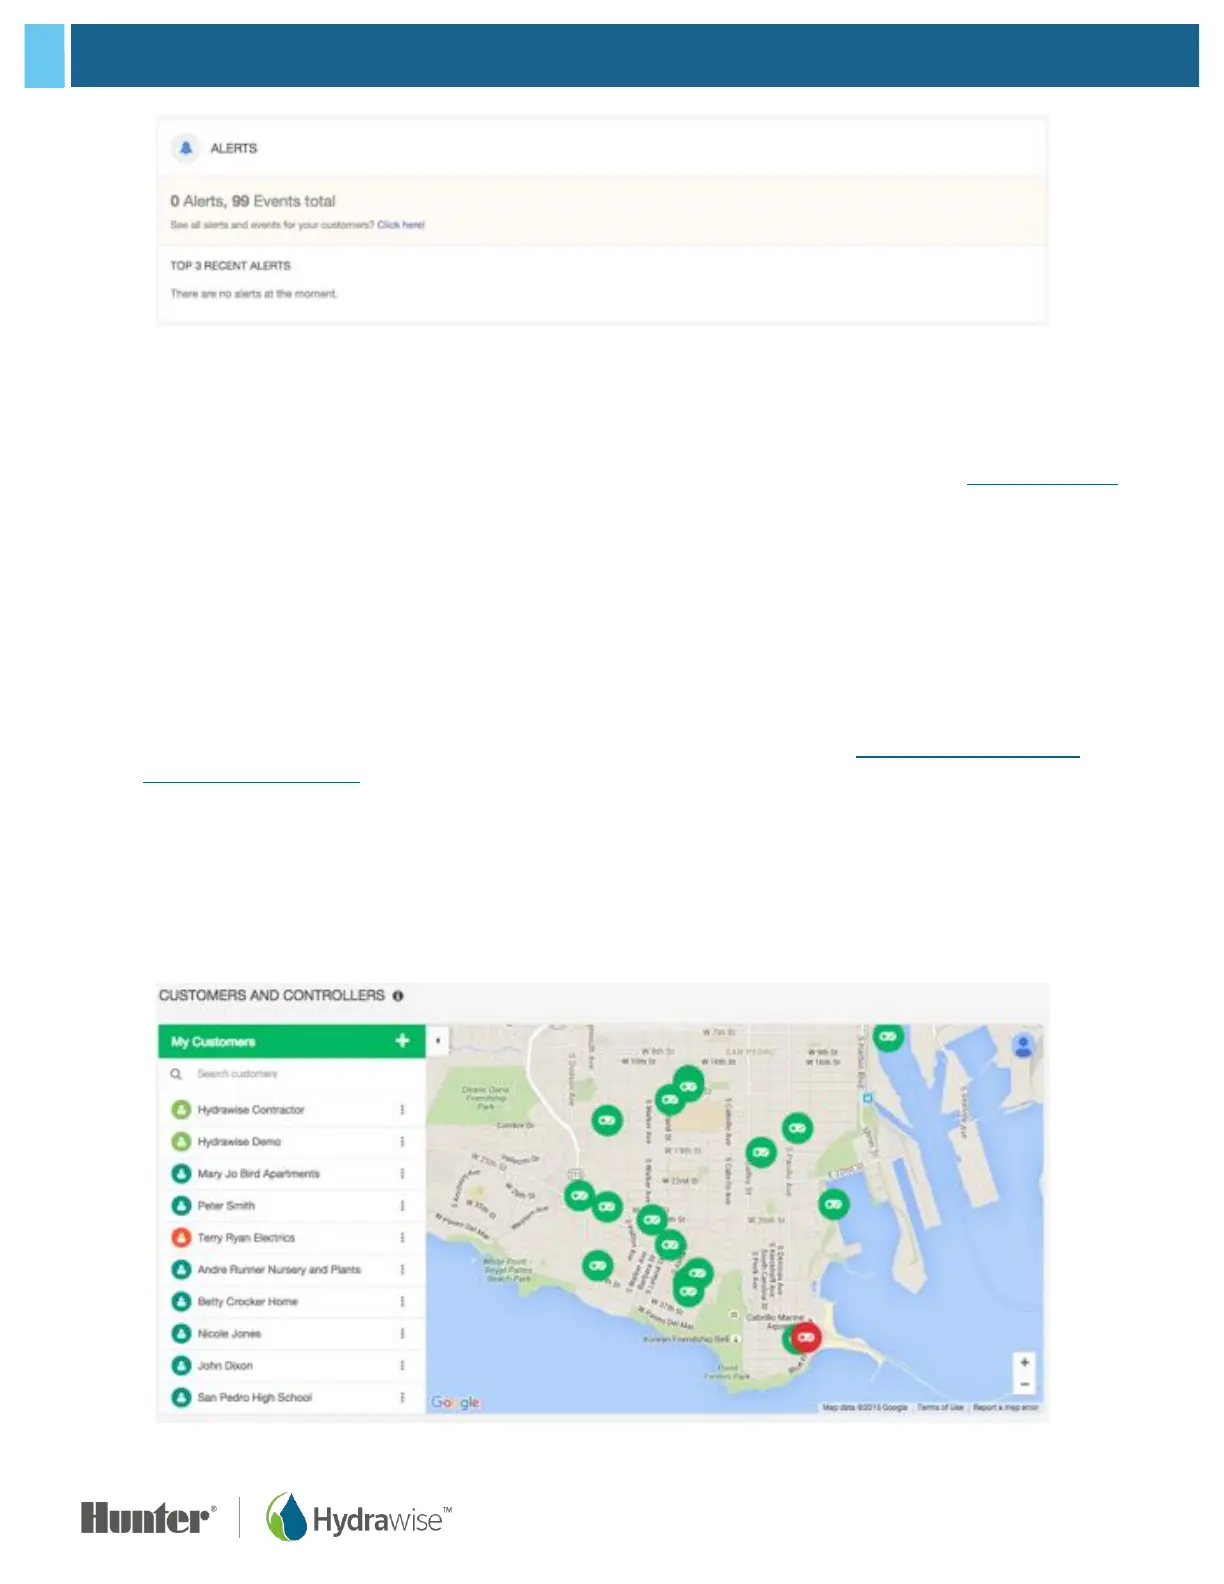
Task: Click the green marker by White Point beach
Action: (598, 1266)
